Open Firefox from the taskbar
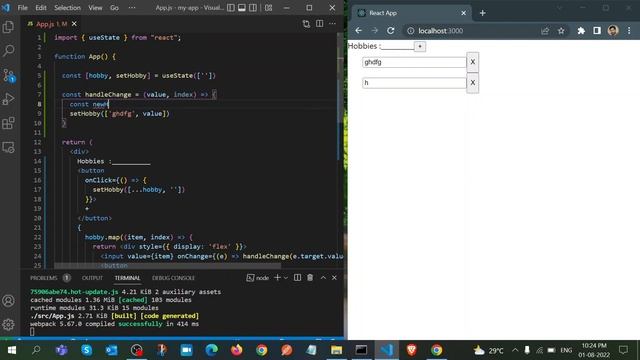Viewport: 640px width, 360px height. (236, 350)
